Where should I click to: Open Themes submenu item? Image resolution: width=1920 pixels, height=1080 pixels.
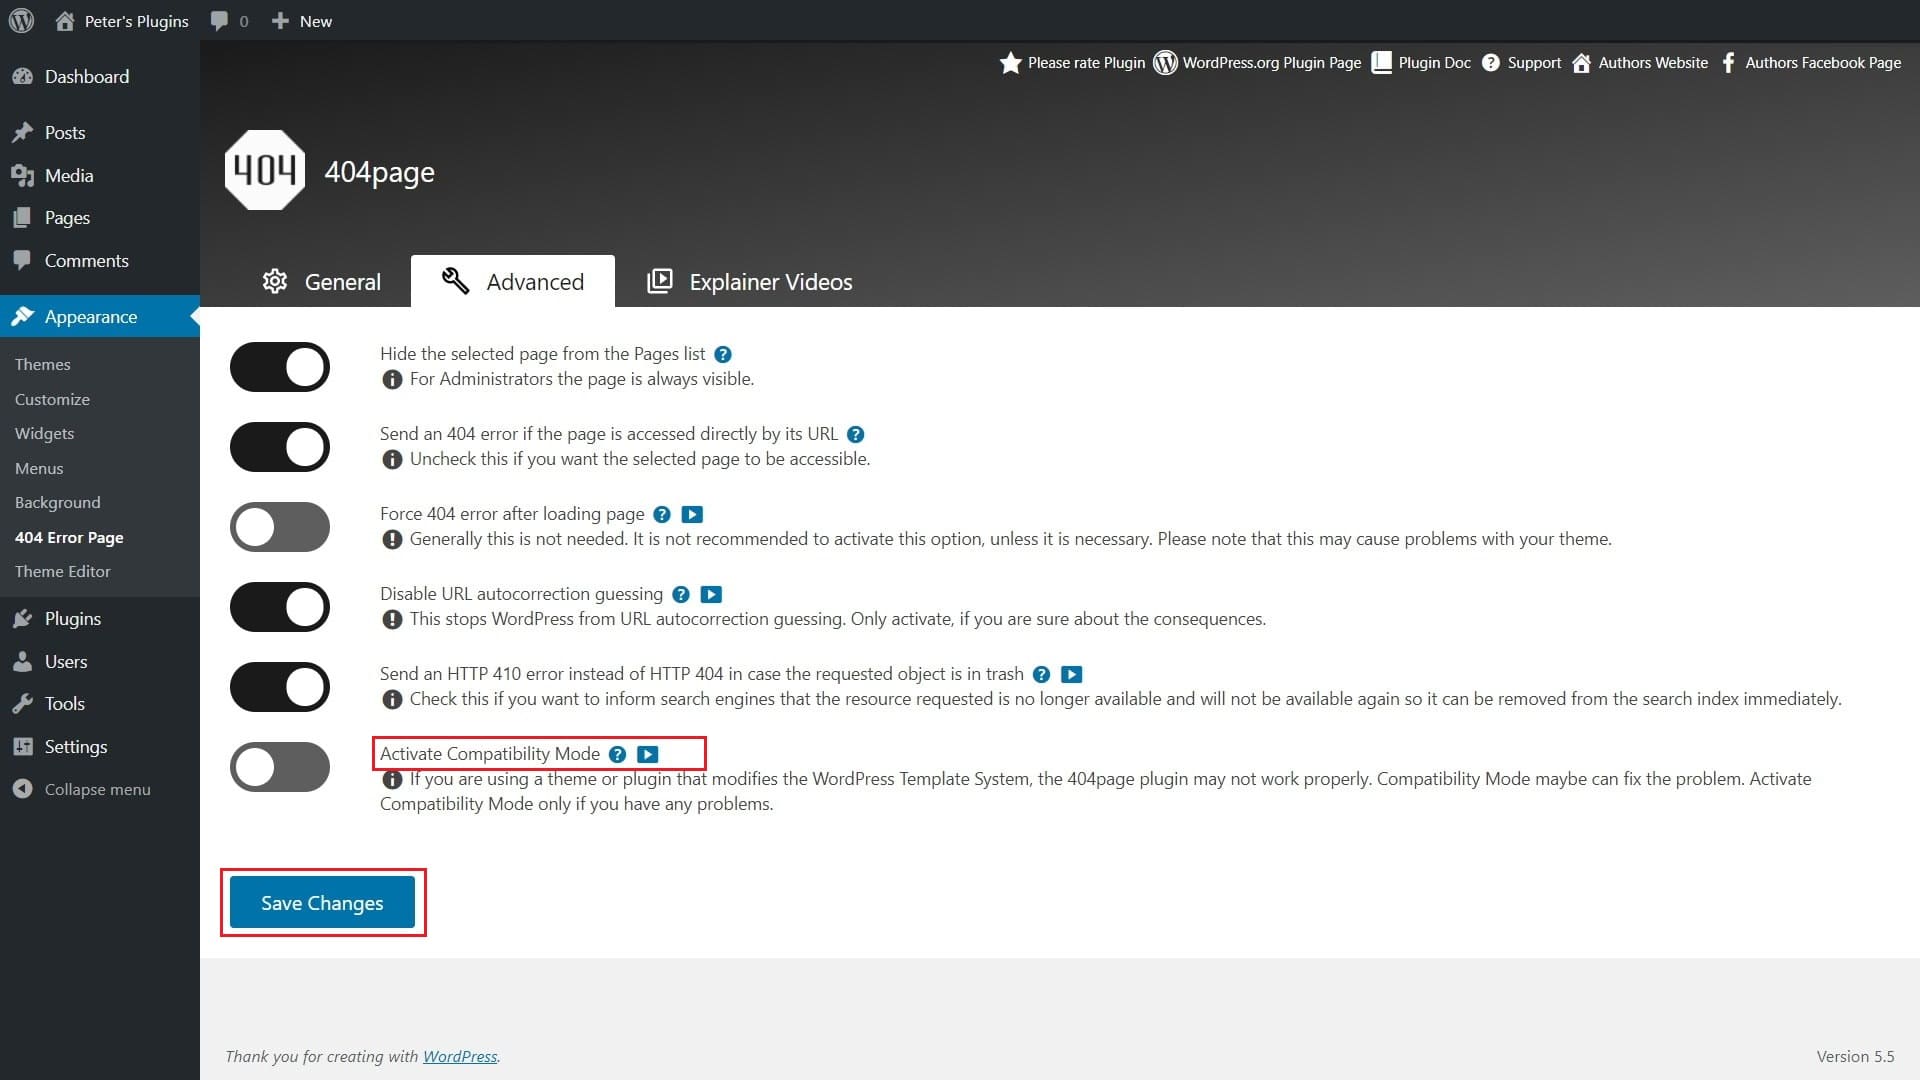(43, 365)
